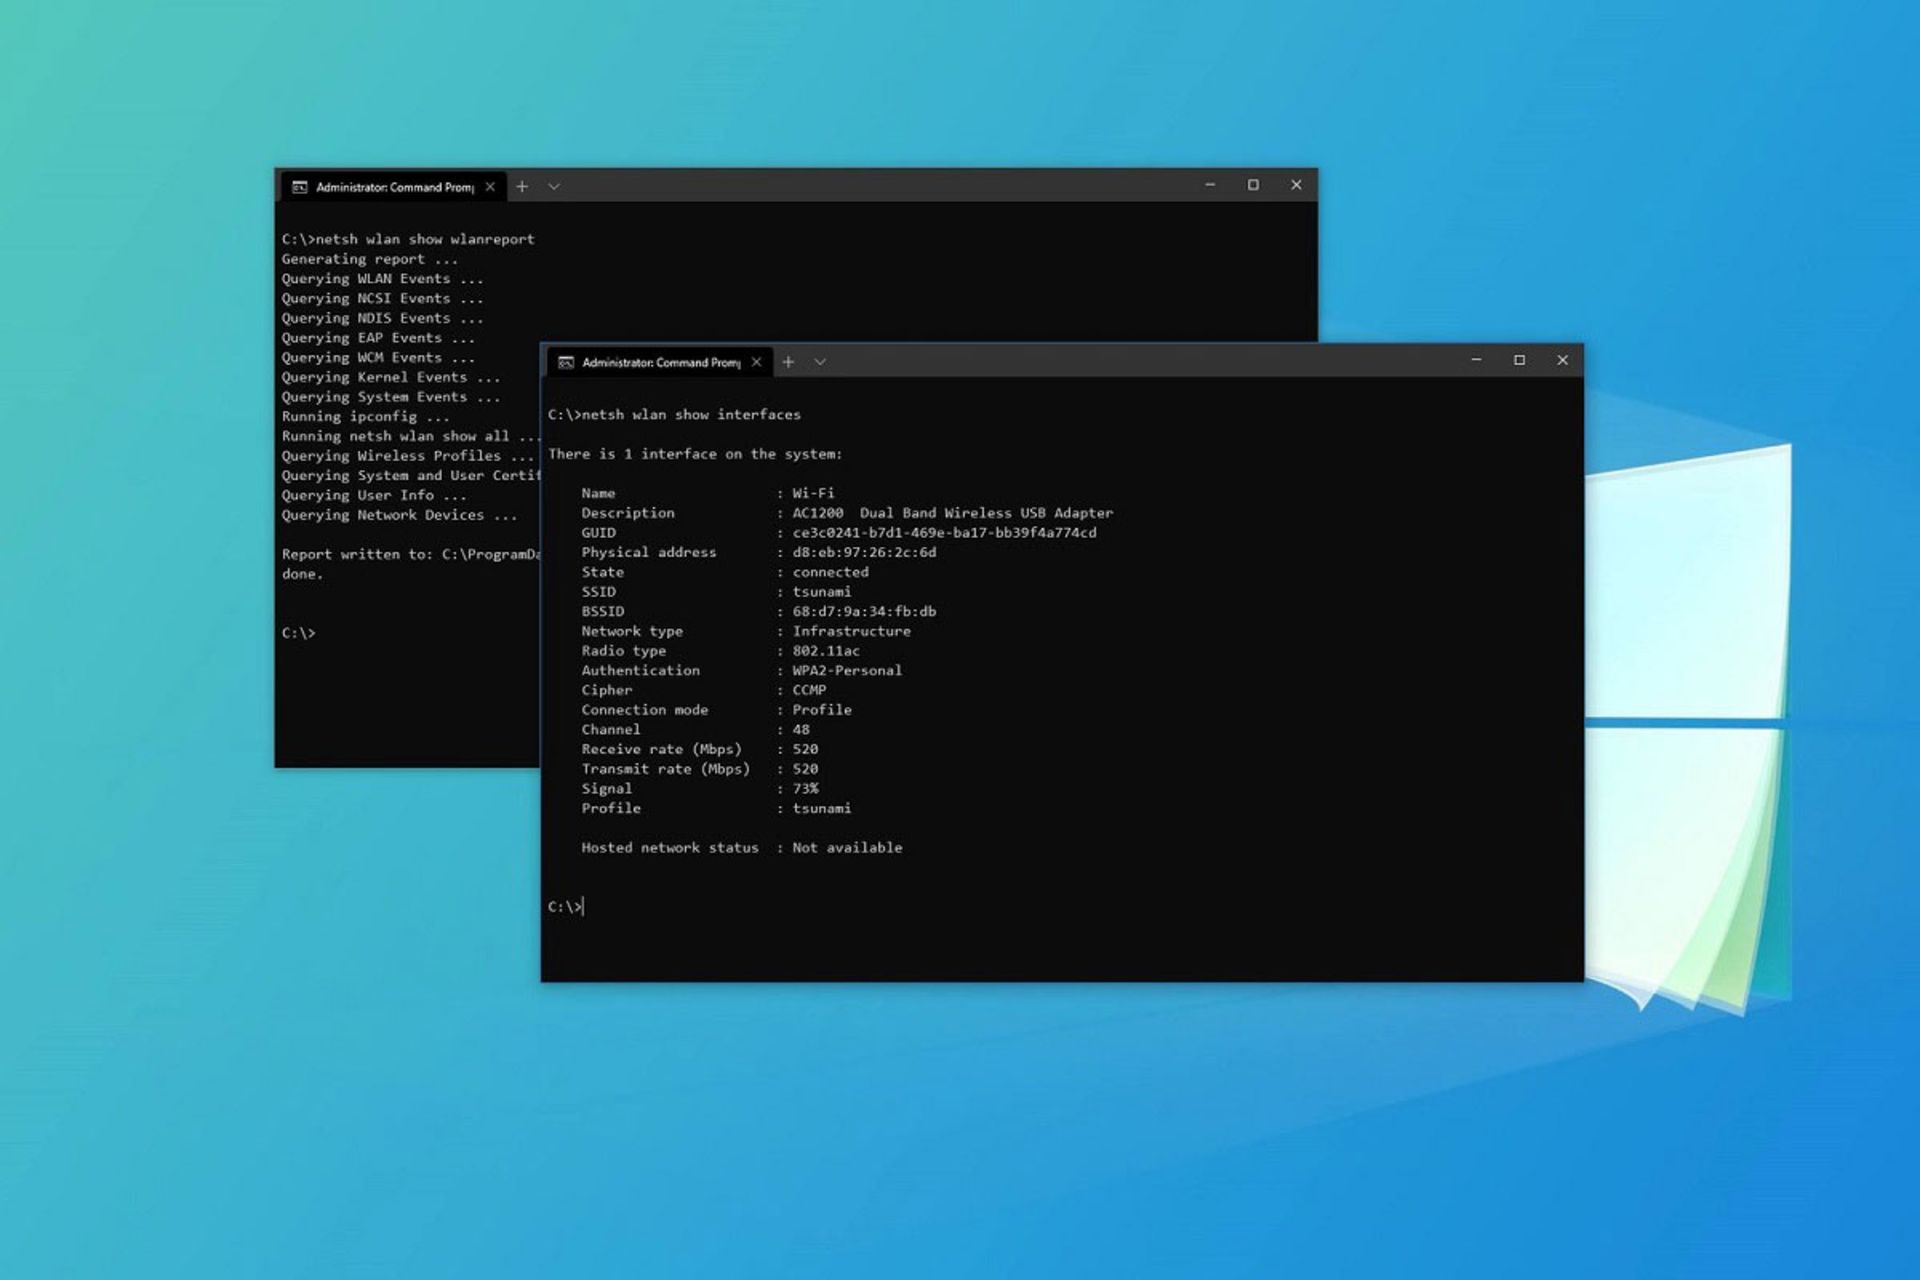Close the show interfaces terminal window
This screenshot has width=1920, height=1280.
[1562, 360]
